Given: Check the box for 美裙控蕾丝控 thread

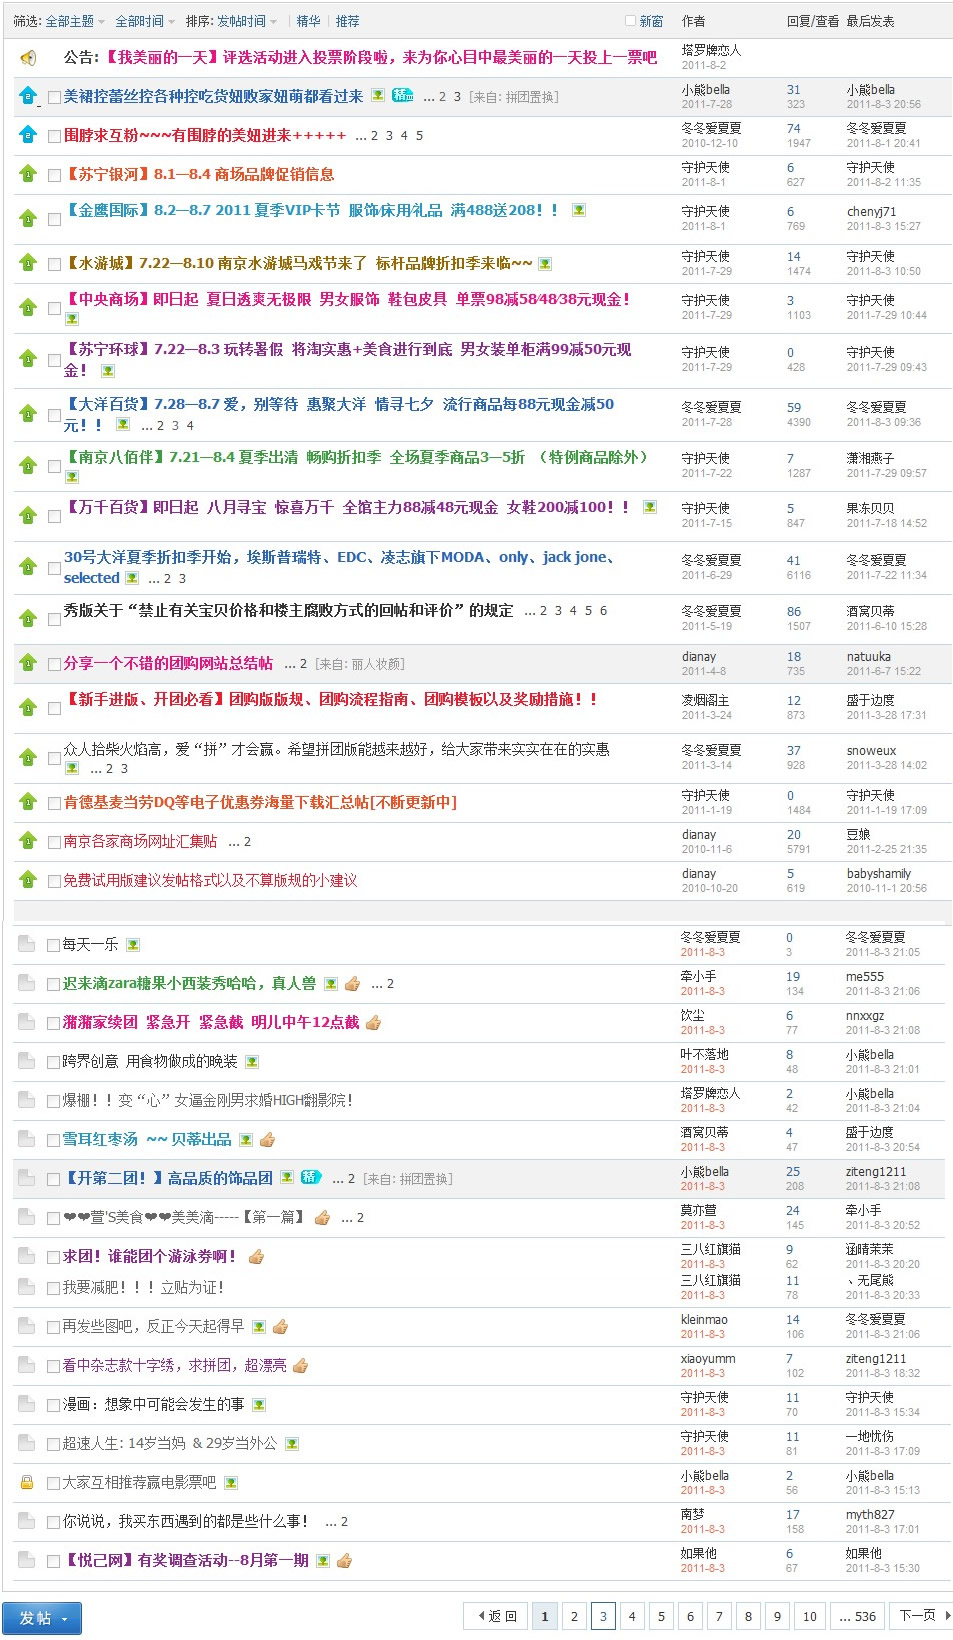Looking at the screenshot, I should 55,98.
